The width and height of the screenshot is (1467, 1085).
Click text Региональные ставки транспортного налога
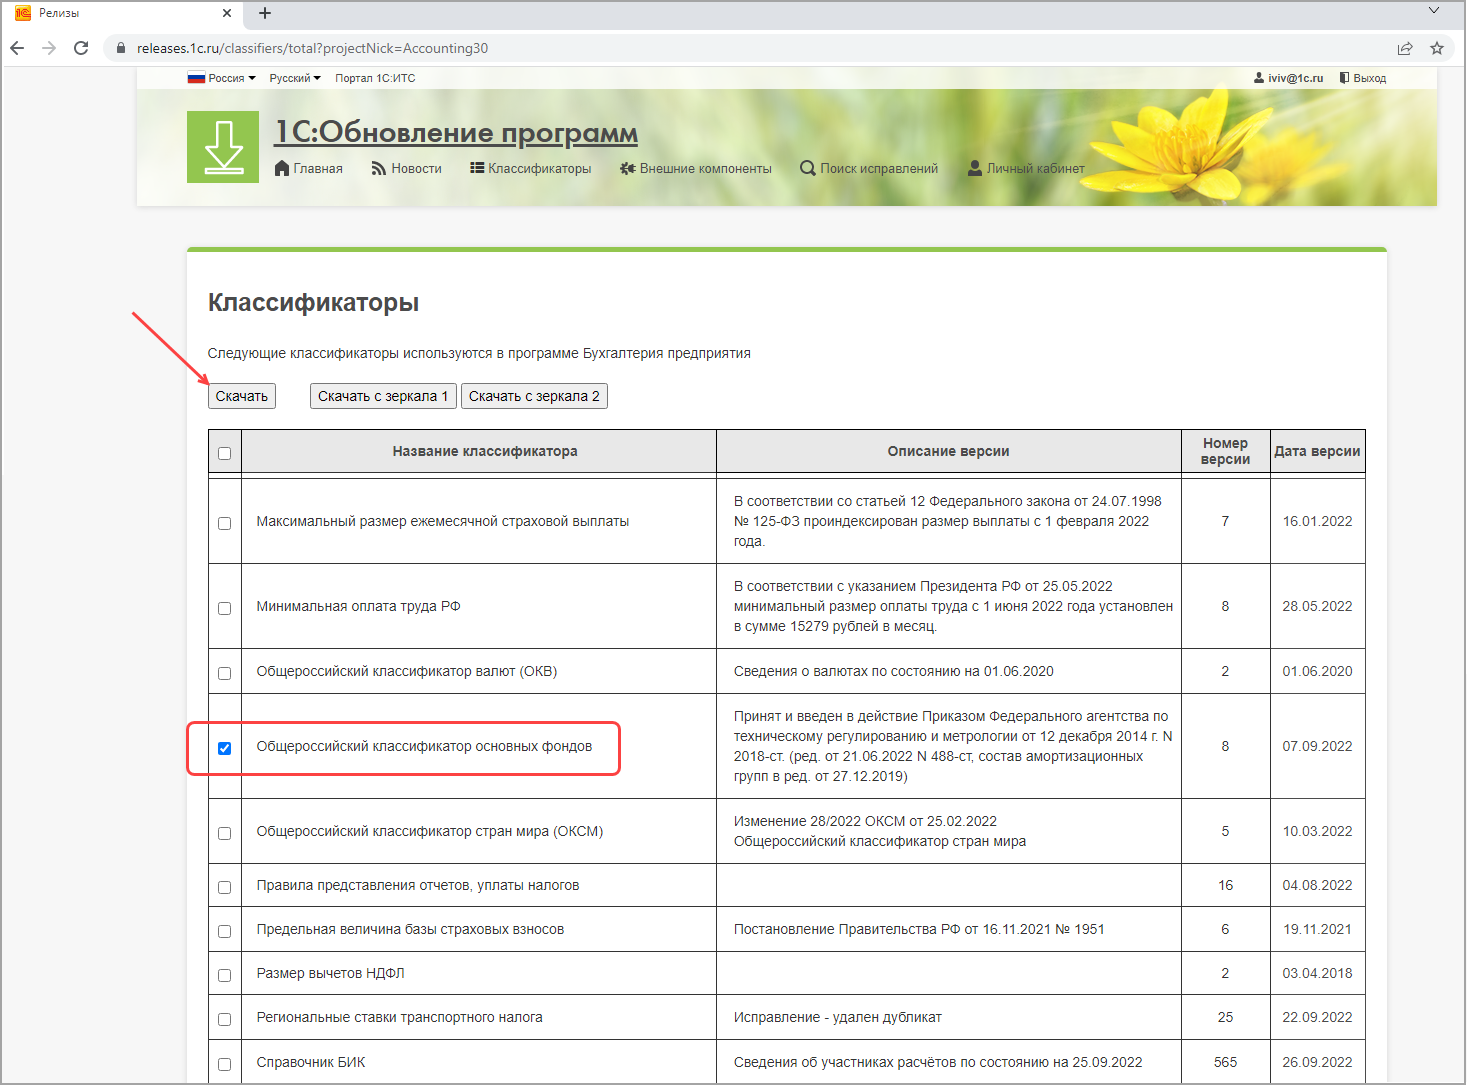399,1017
